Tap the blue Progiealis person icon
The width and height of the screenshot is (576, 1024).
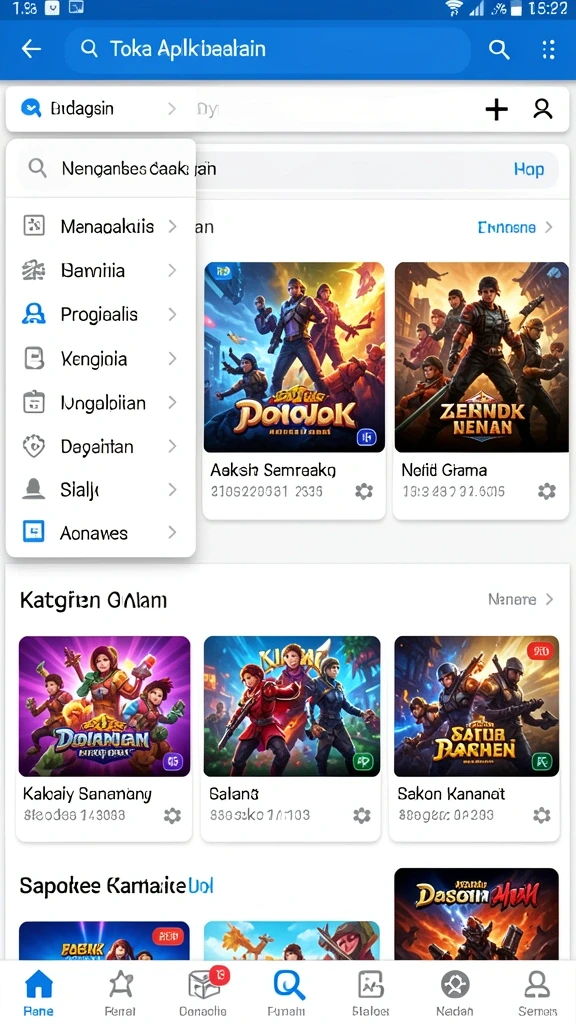coord(34,315)
